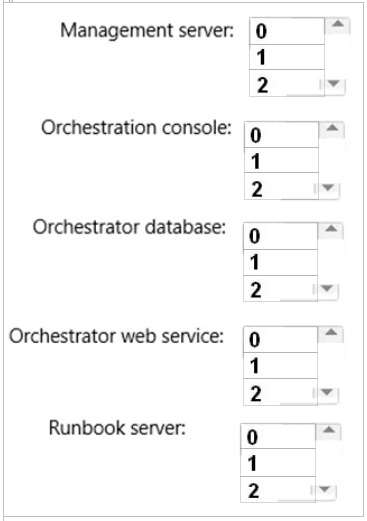Viewport: 367px width, 521px height.
Task: Select 0 for Orchestrator web service
Action: pos(280,340)
